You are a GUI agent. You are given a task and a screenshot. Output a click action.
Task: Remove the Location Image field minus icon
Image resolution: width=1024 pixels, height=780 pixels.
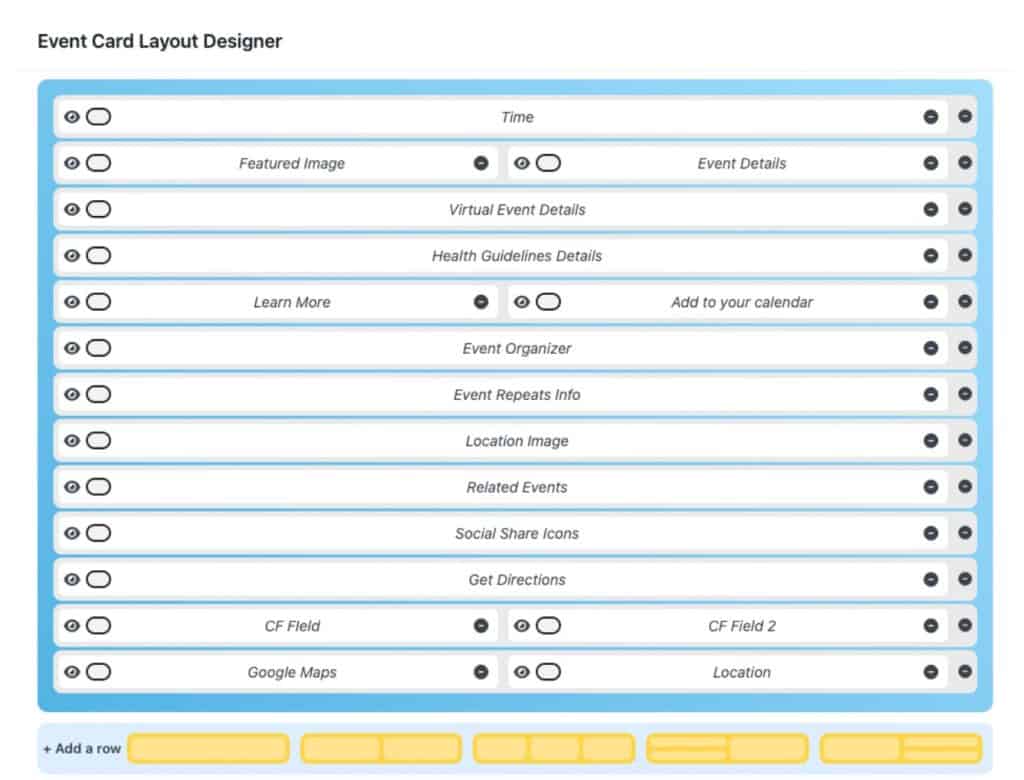point(931,441)
